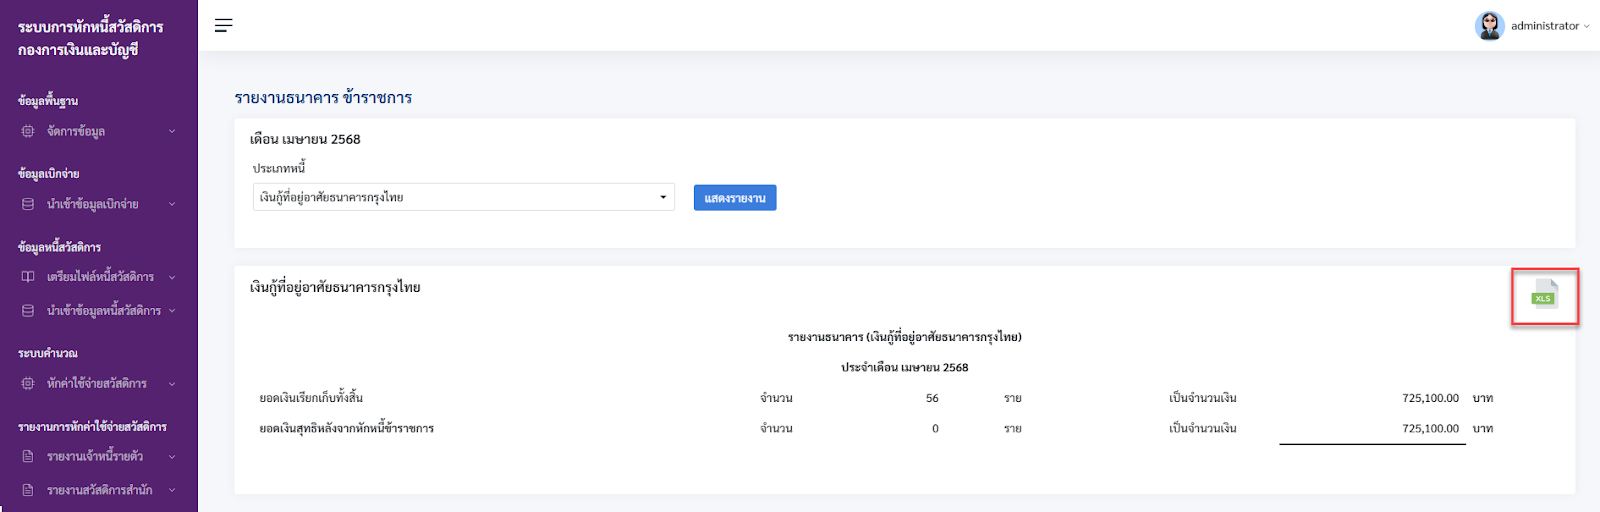Click the รายงานธนาคาร centered report title
The image size is (1600, 512).
point(905,337)
